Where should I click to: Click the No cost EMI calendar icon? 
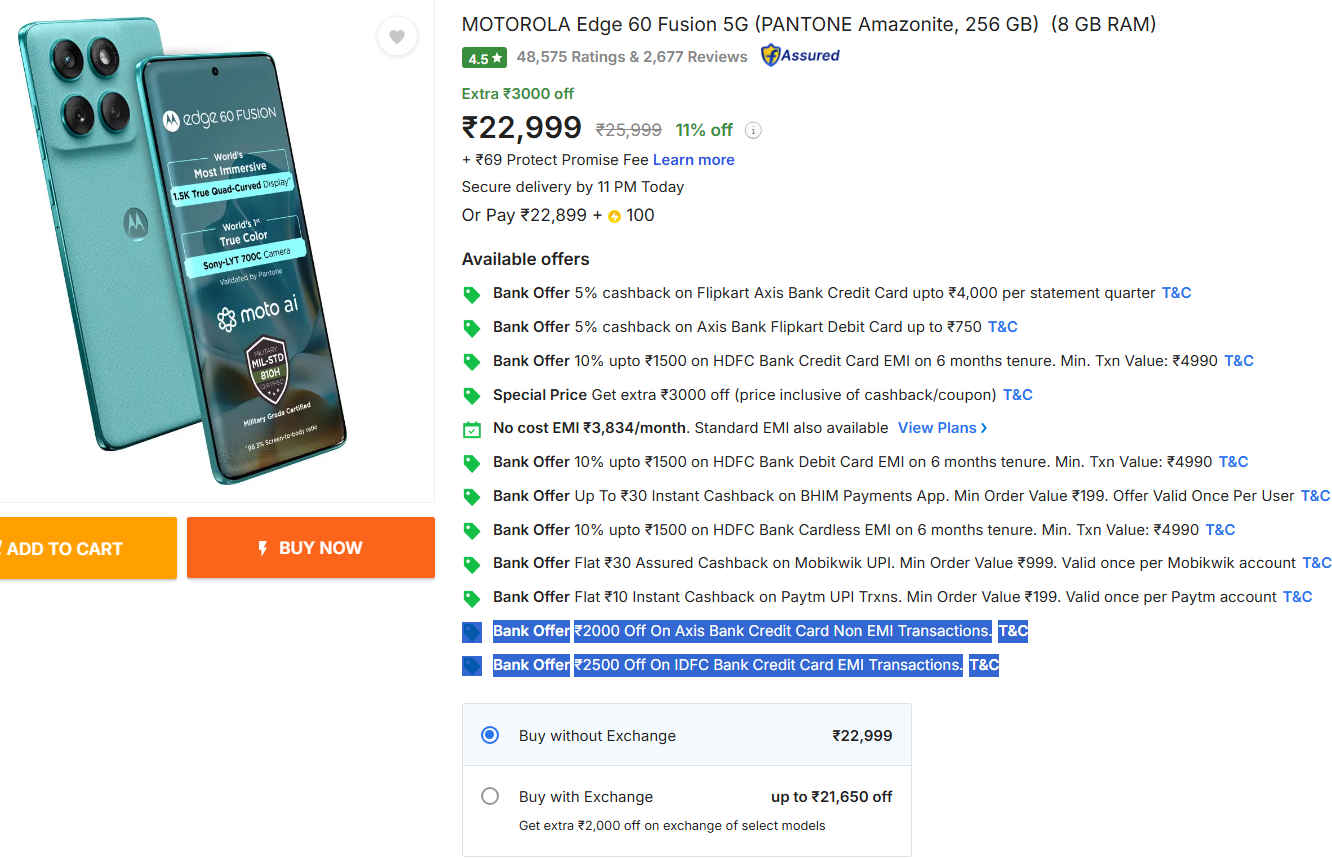pos(472,429)
